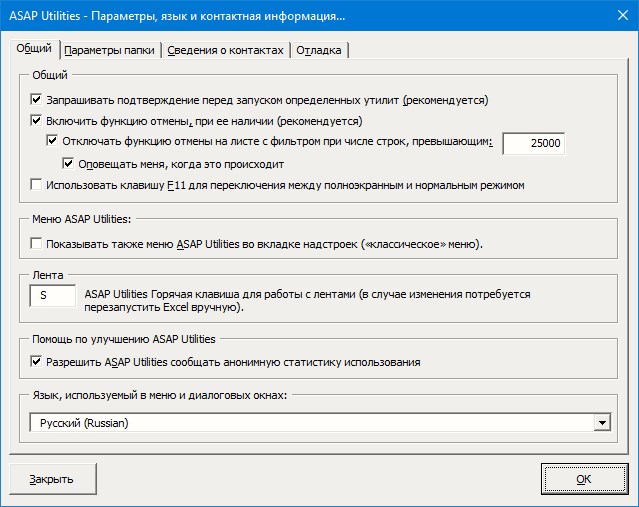Image resolution: width=639 pixels, height=507 pixels.
Task: Switch to the Параметры папки tab
Action: (110, 50)
